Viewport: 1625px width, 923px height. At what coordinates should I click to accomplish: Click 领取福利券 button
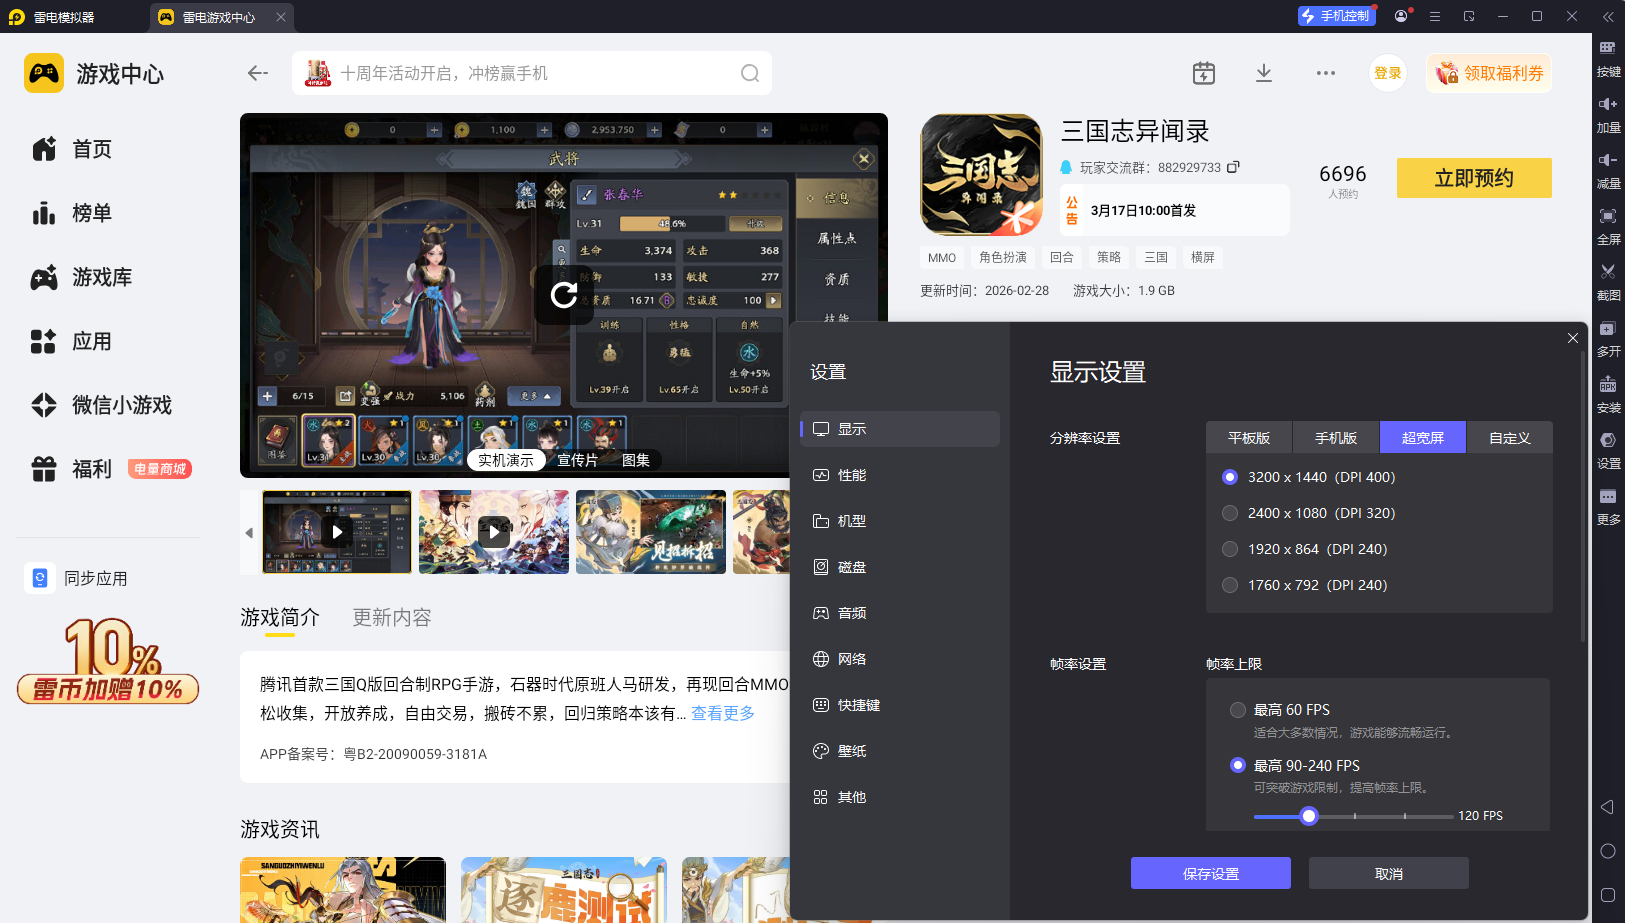click(1490, 73)
